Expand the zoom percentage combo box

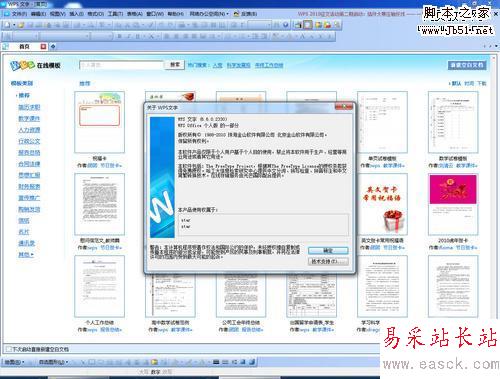tap(269, 25)
